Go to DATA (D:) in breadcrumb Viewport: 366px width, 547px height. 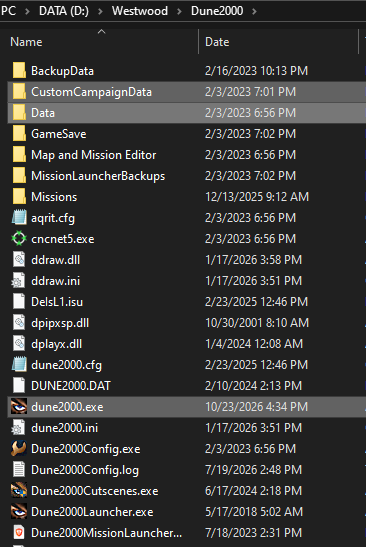pyautogui.click(x=64, y=11)
